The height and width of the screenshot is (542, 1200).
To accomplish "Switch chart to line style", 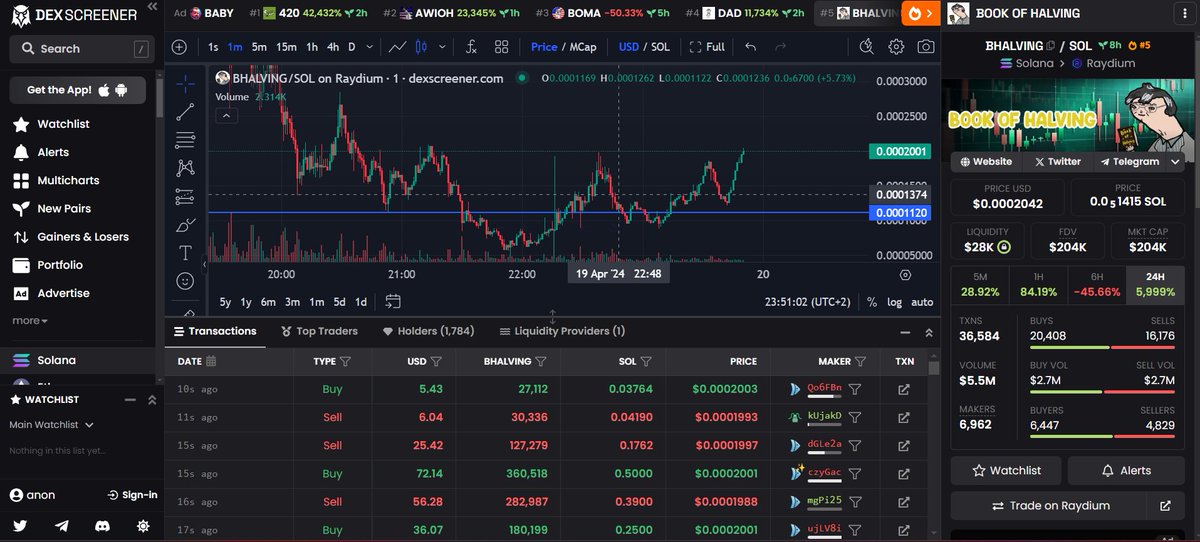I will coord(398,47).
